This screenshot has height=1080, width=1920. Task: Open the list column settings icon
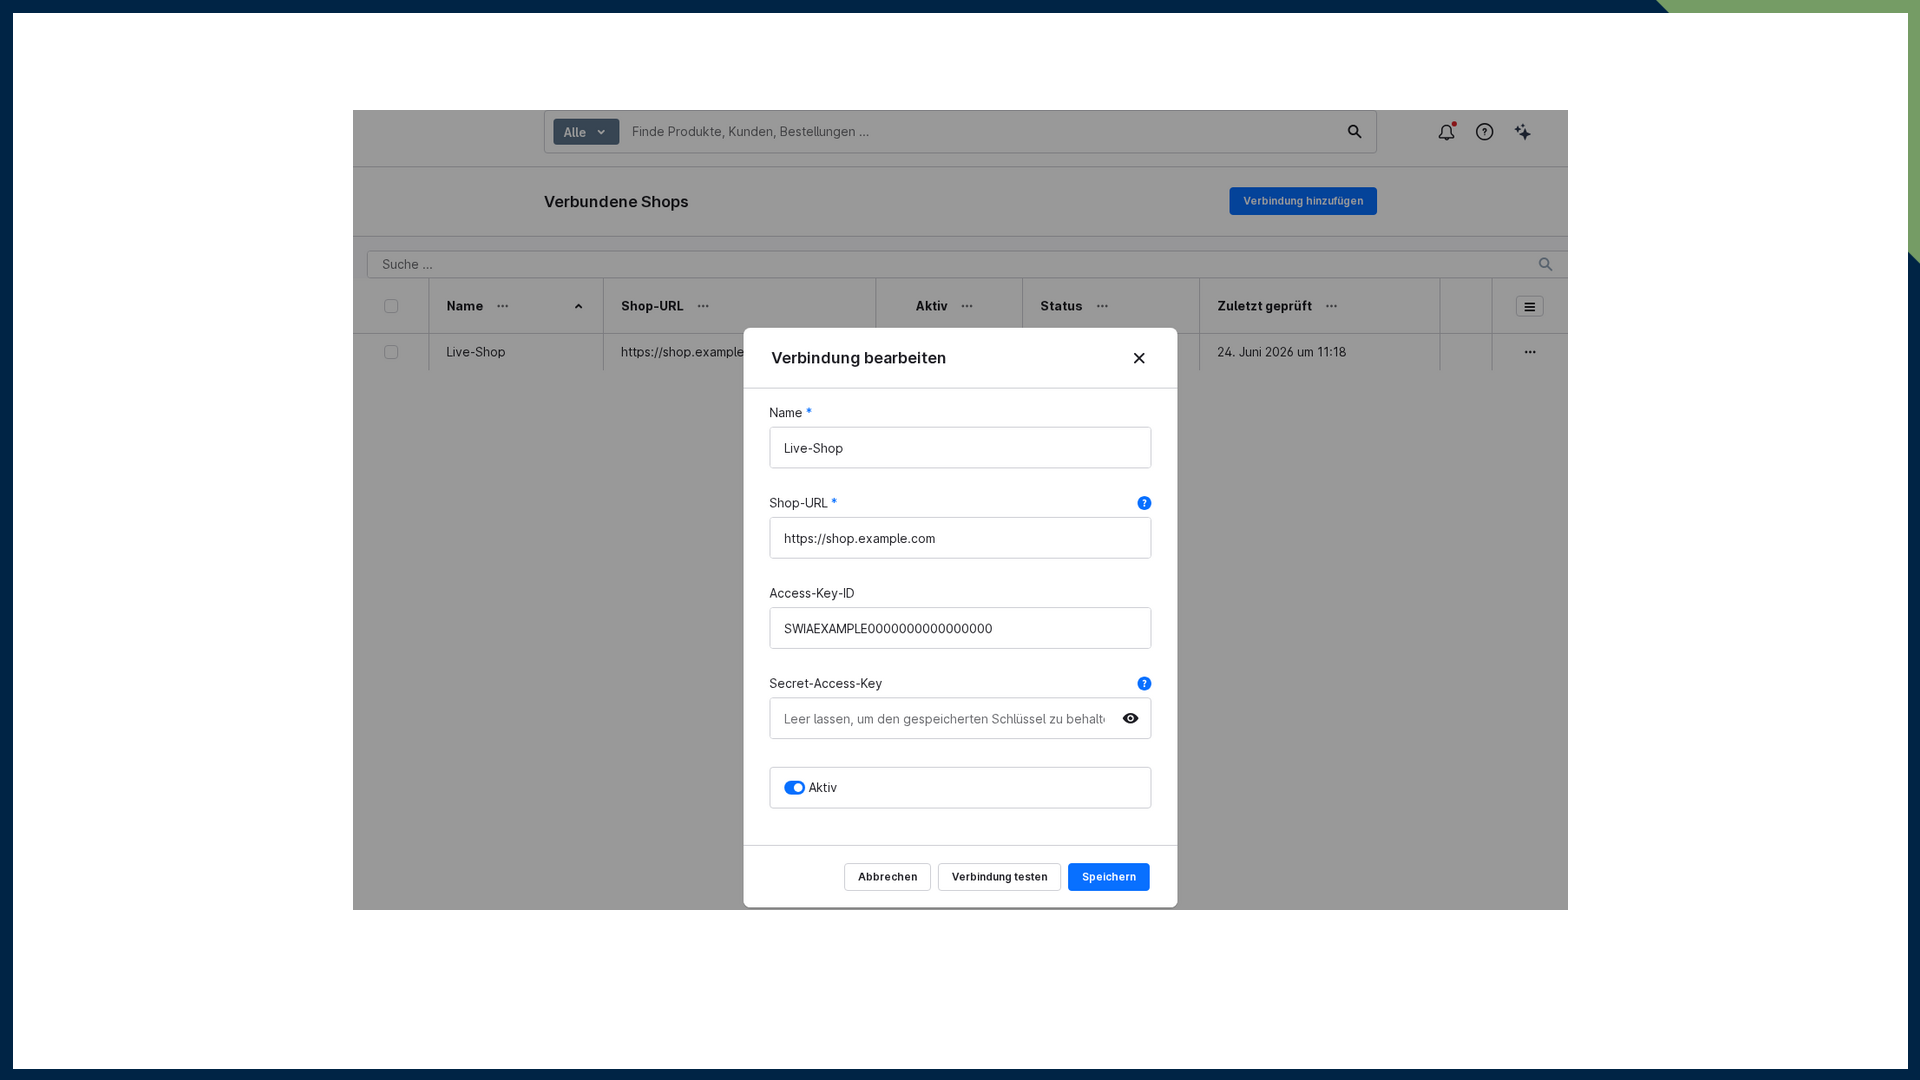coord(1529,307)
